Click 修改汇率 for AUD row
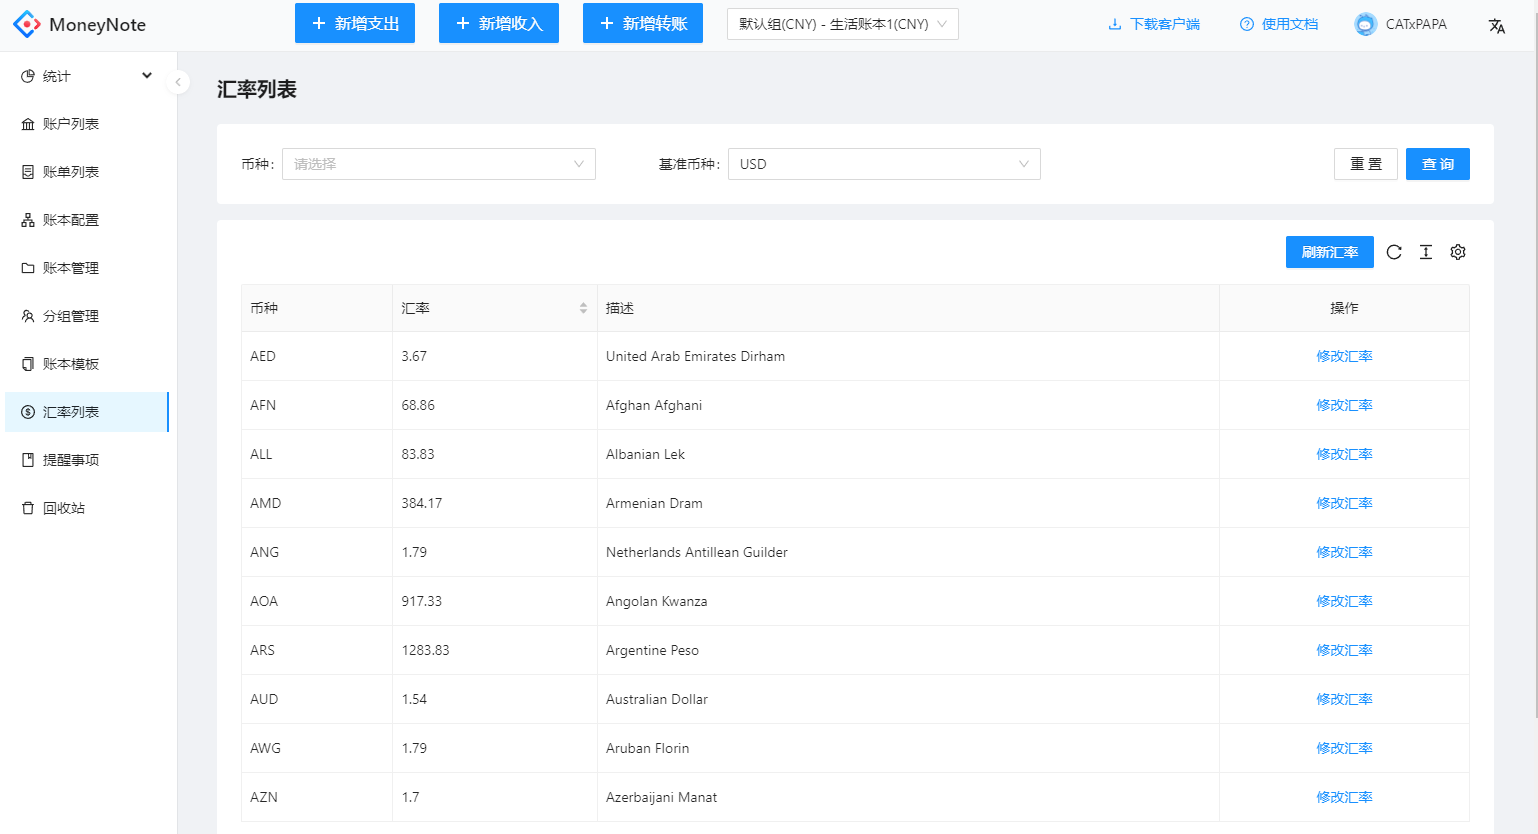This screenshot has width=1538, height=834. click(1344, 699)
